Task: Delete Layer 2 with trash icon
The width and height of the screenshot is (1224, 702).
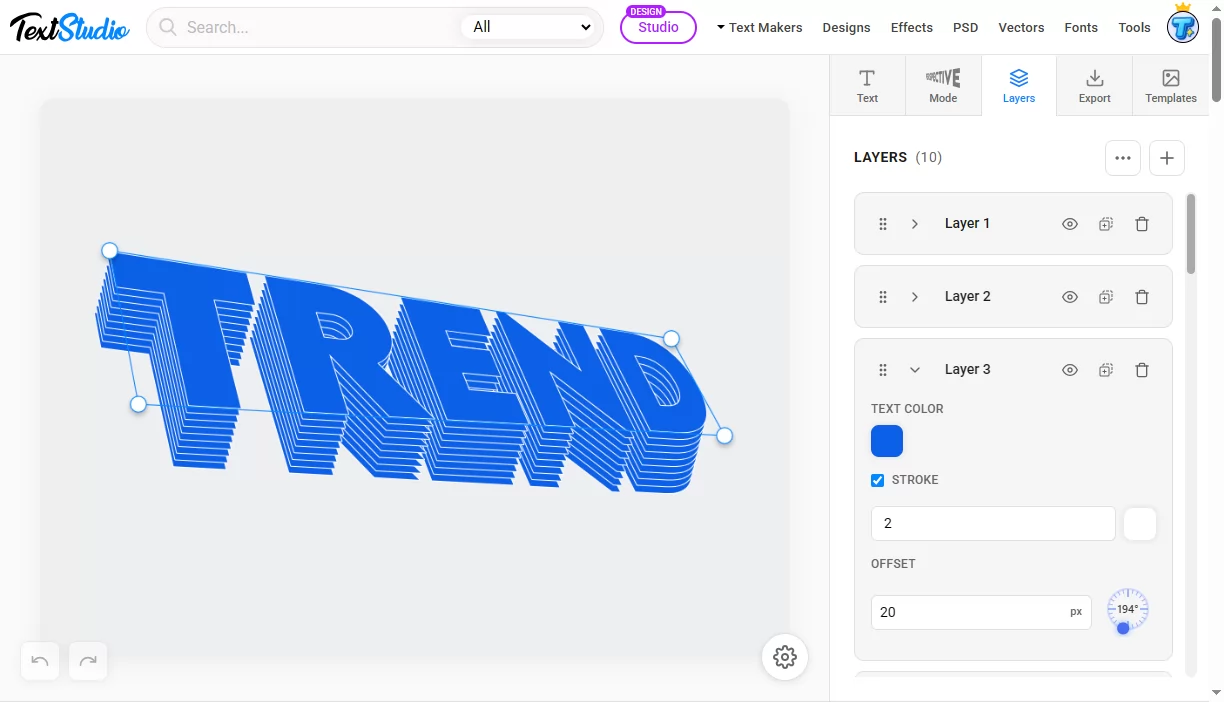Action: (1142, 297)
